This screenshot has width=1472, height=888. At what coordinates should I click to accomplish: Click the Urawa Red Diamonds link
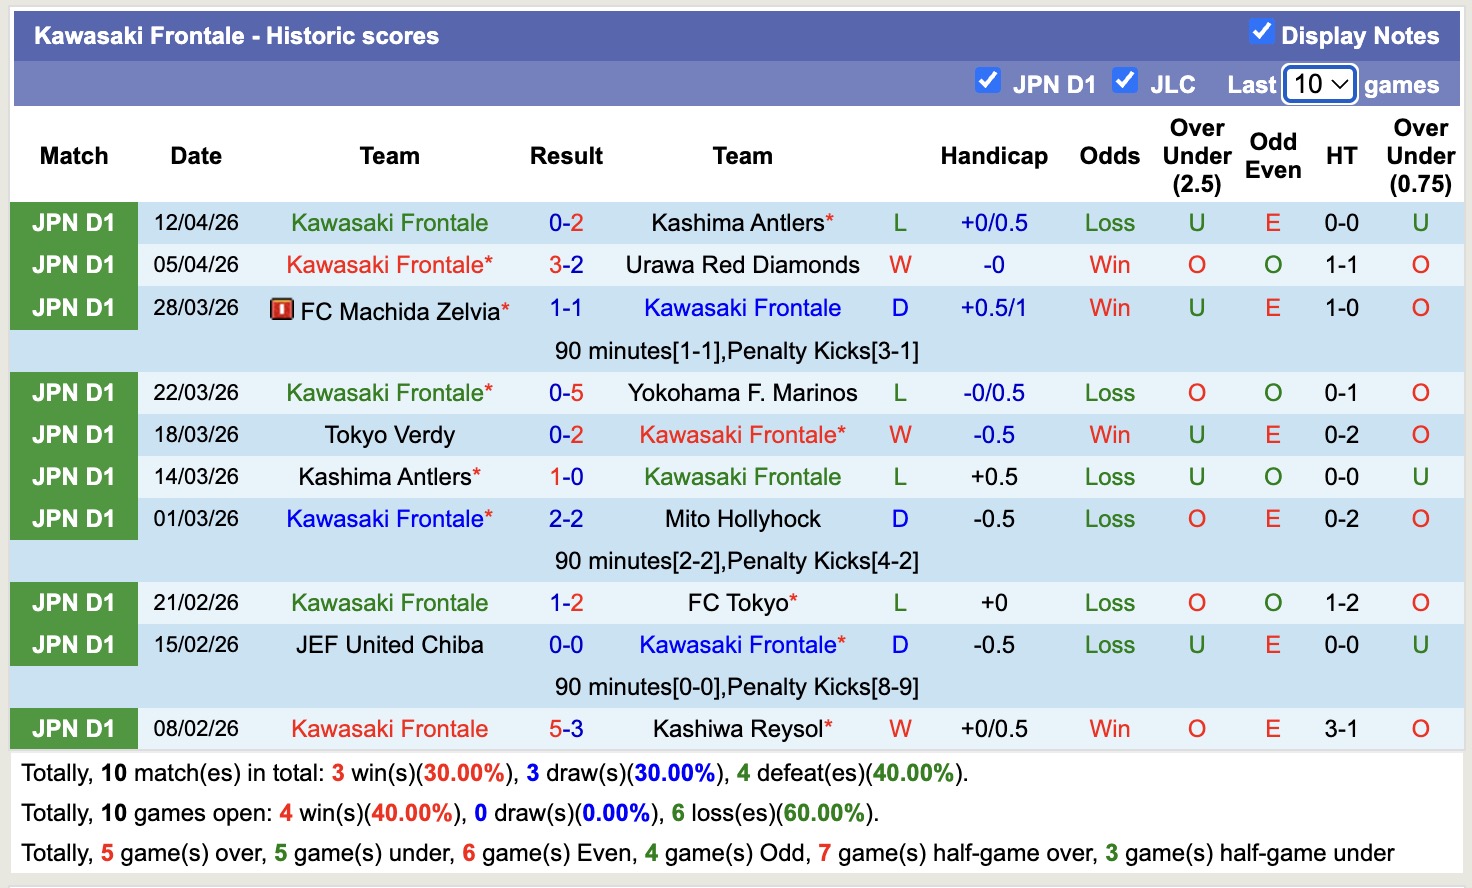coord(743,264)
